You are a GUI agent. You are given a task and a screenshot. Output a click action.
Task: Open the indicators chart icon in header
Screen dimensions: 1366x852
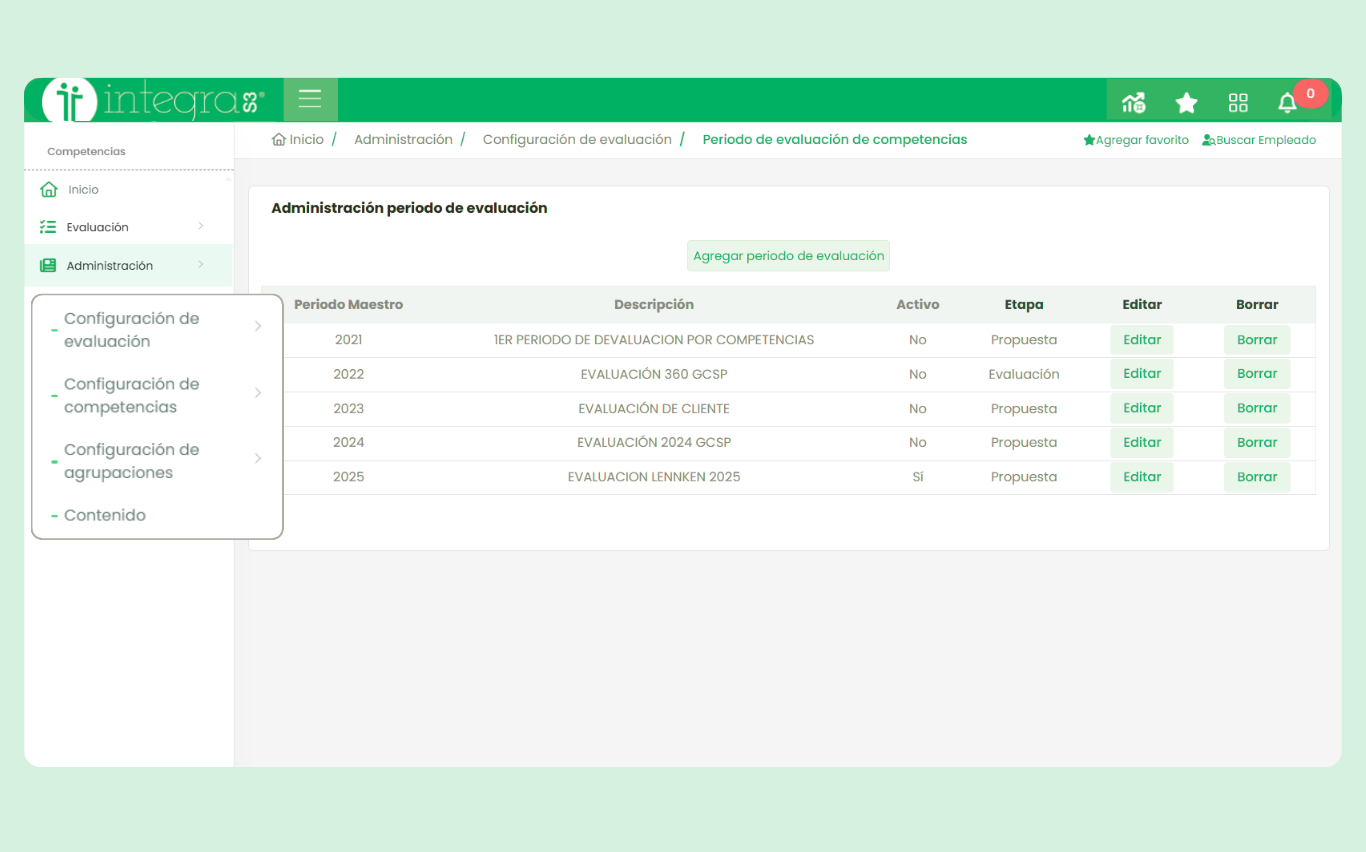click(1134, 102)
